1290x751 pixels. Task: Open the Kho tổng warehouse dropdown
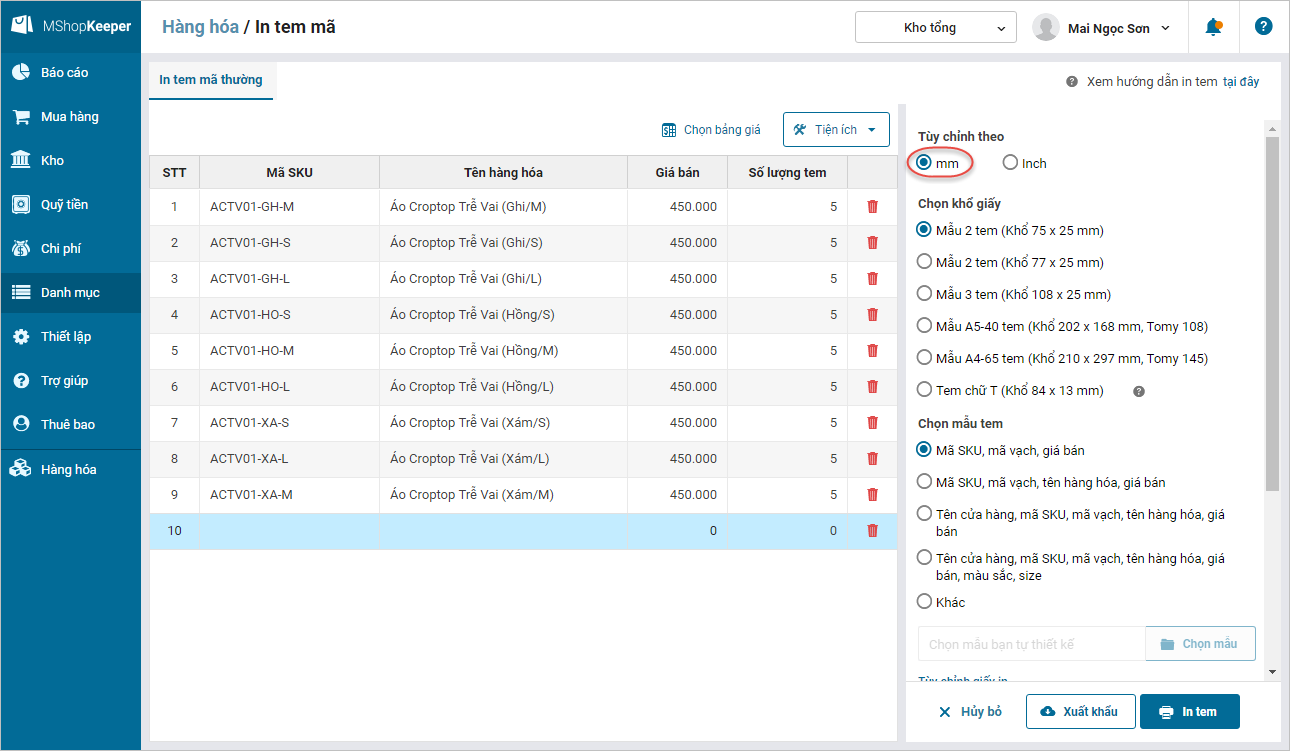[935, 28]
